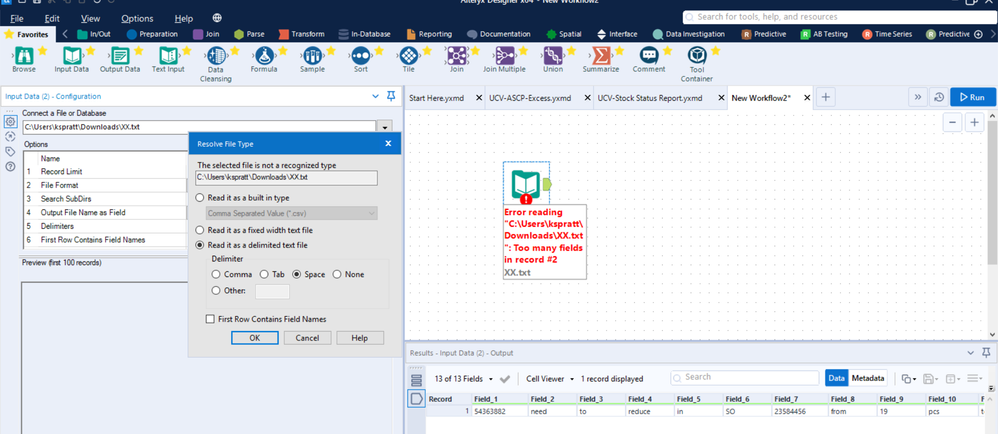The height and width of the screenshot is (434, 998).
Task: Switch to UCV-Stock Status Report.yxmd tab
Action: click(650, 98)
